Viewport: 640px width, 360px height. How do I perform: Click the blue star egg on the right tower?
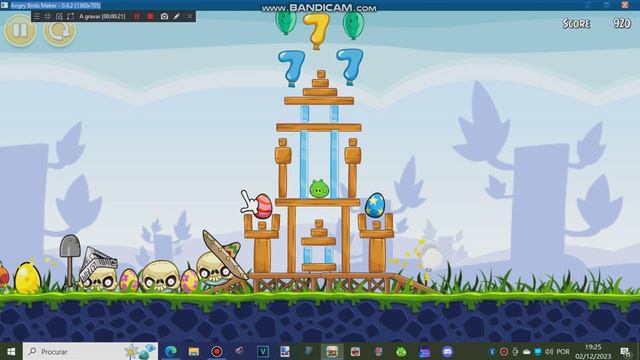click(x=375, y=205)
